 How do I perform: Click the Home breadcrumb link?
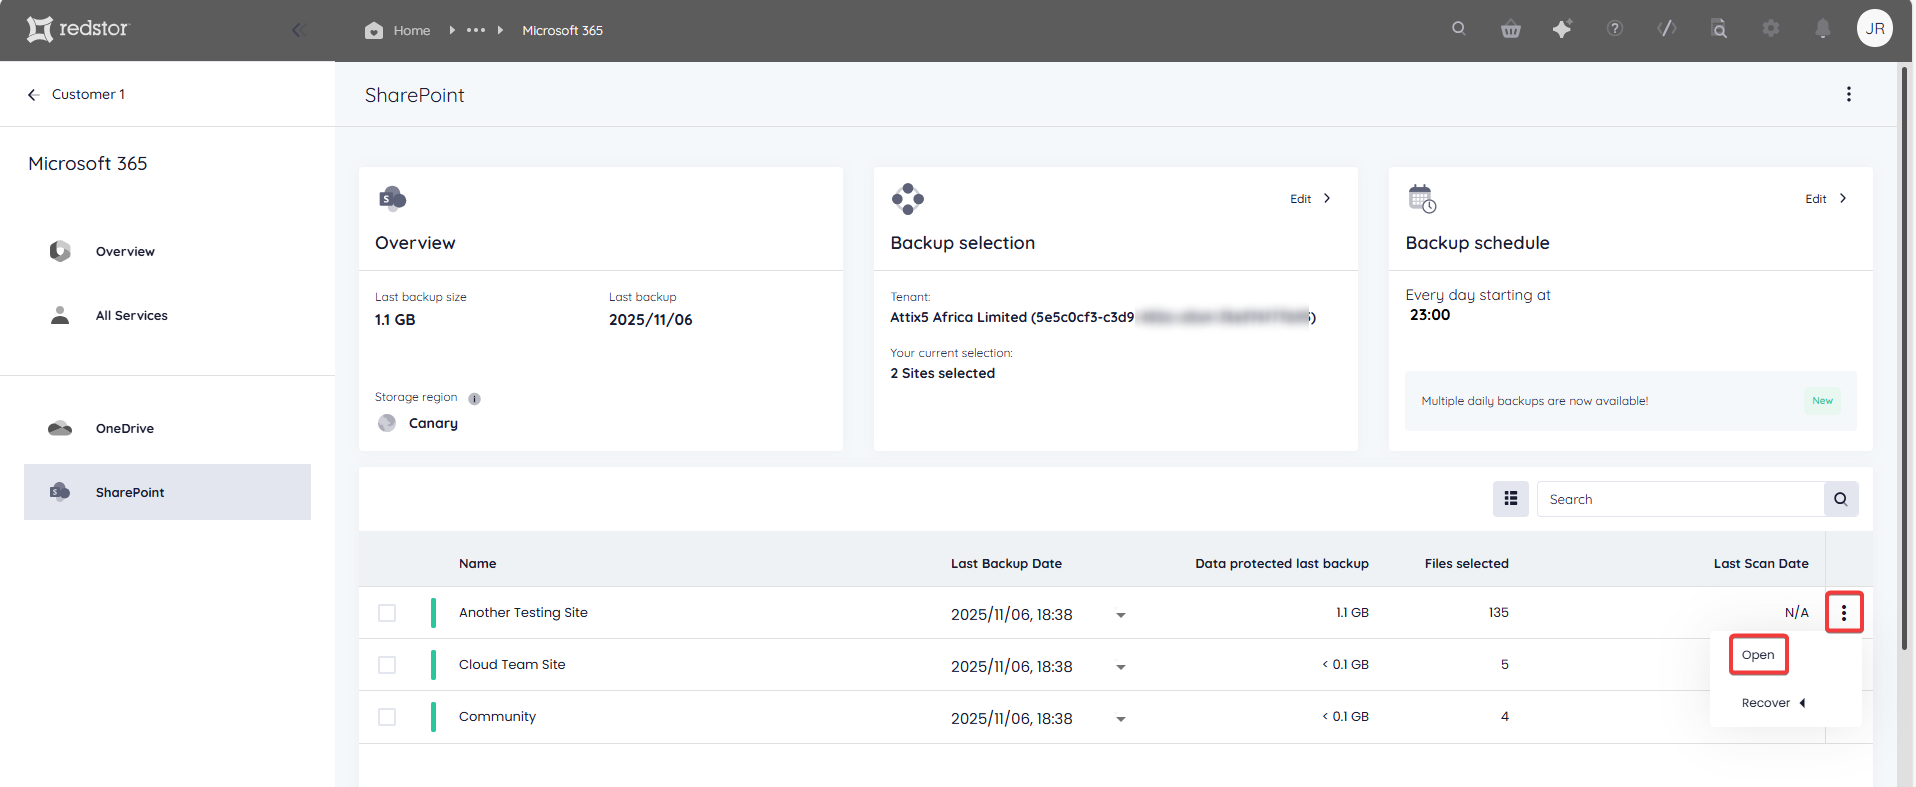tap(412, 30)
